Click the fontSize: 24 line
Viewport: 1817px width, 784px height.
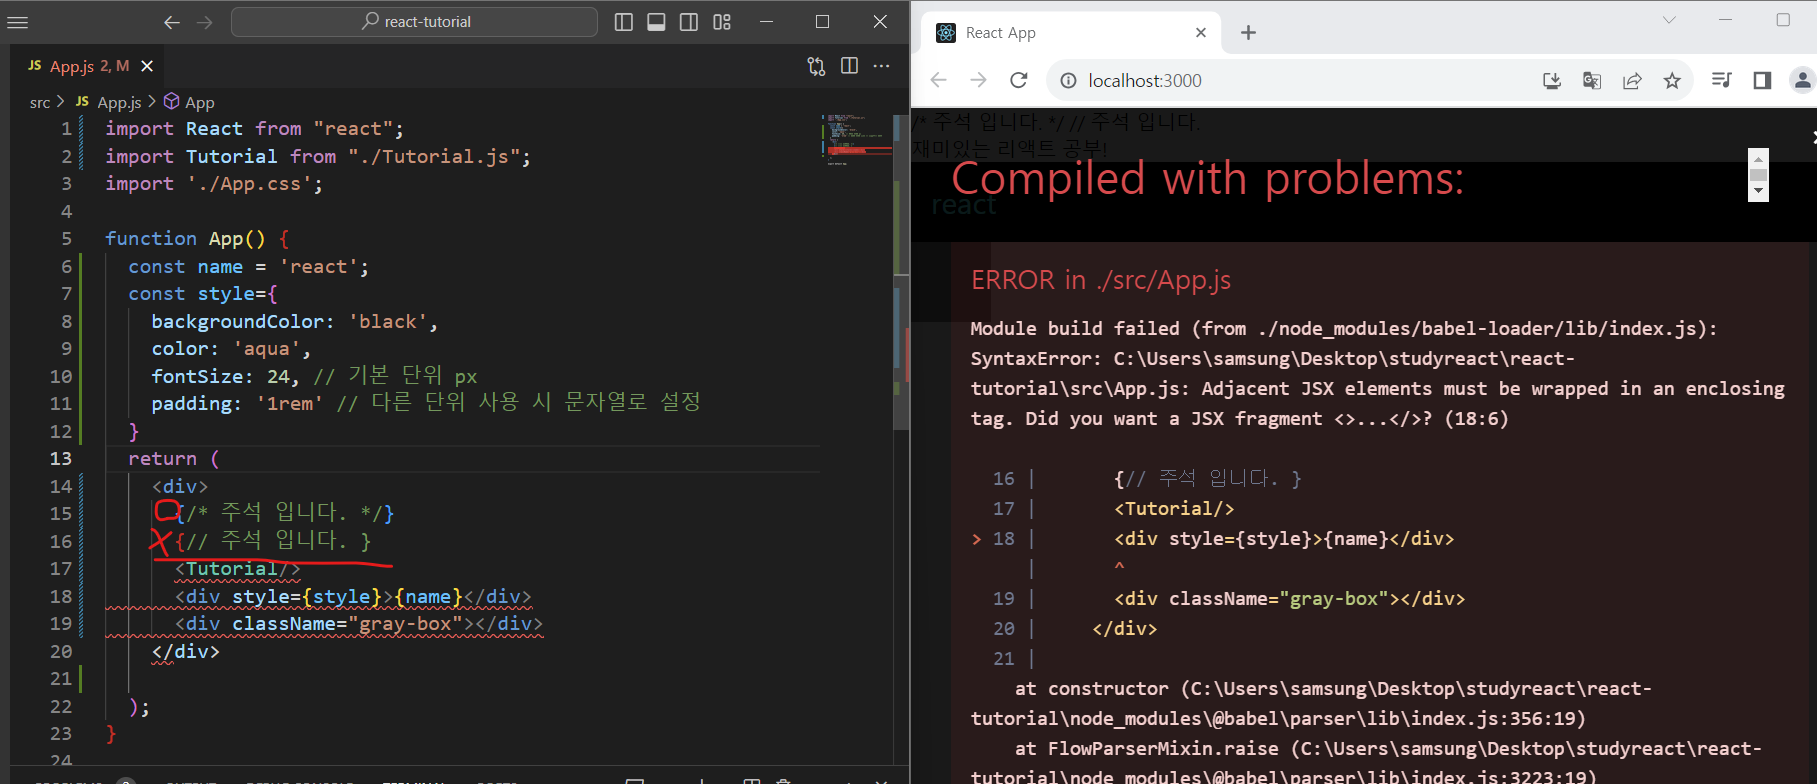tap(314, 376)
